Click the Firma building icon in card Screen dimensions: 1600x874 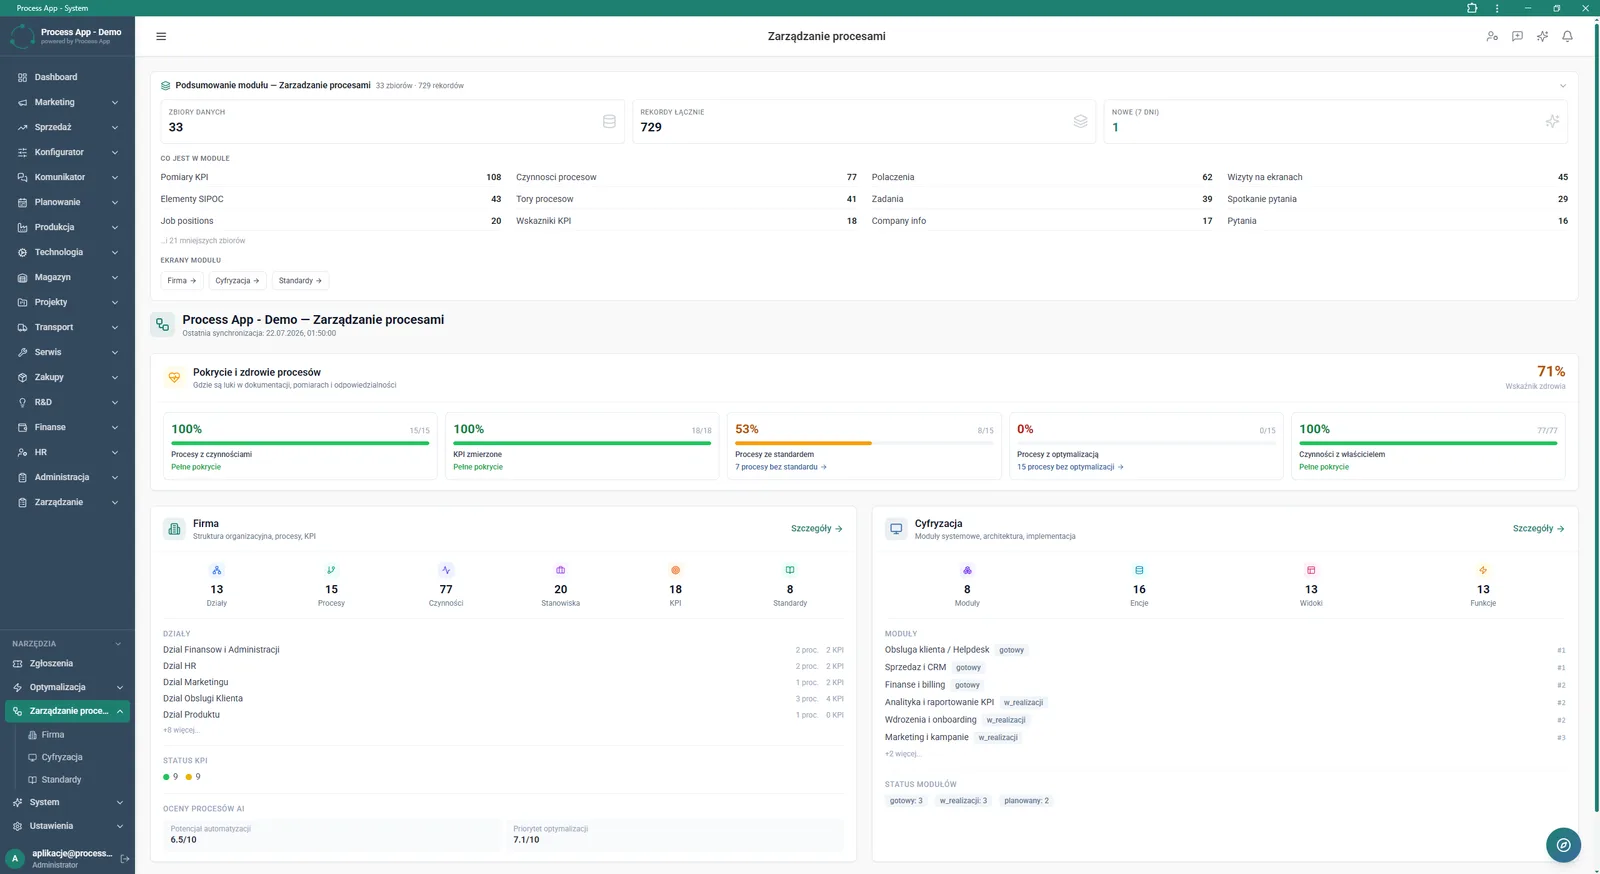coord(174,528)
